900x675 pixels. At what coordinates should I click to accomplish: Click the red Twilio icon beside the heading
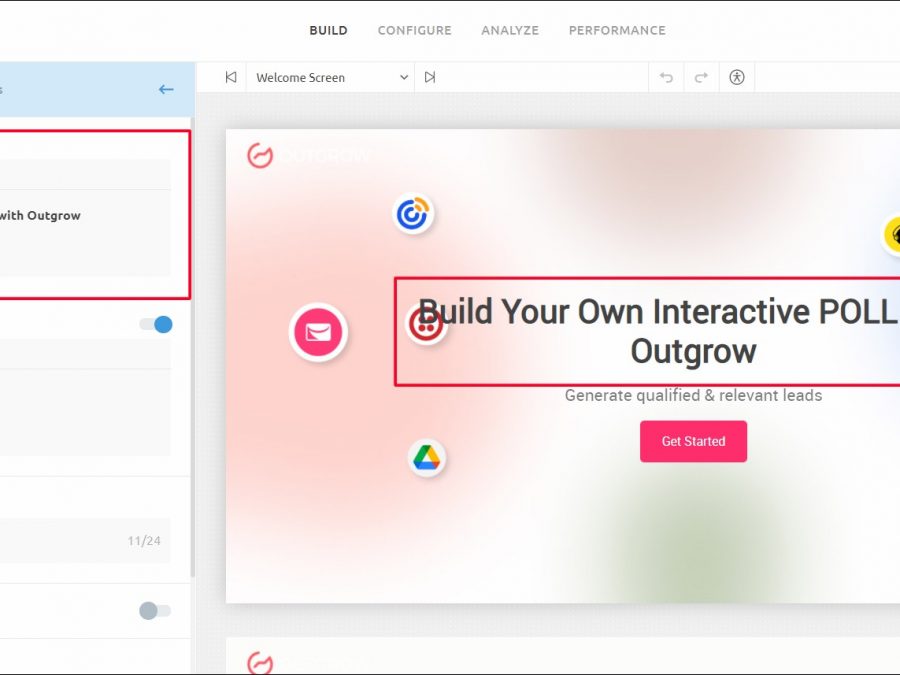tap(426, 324)
